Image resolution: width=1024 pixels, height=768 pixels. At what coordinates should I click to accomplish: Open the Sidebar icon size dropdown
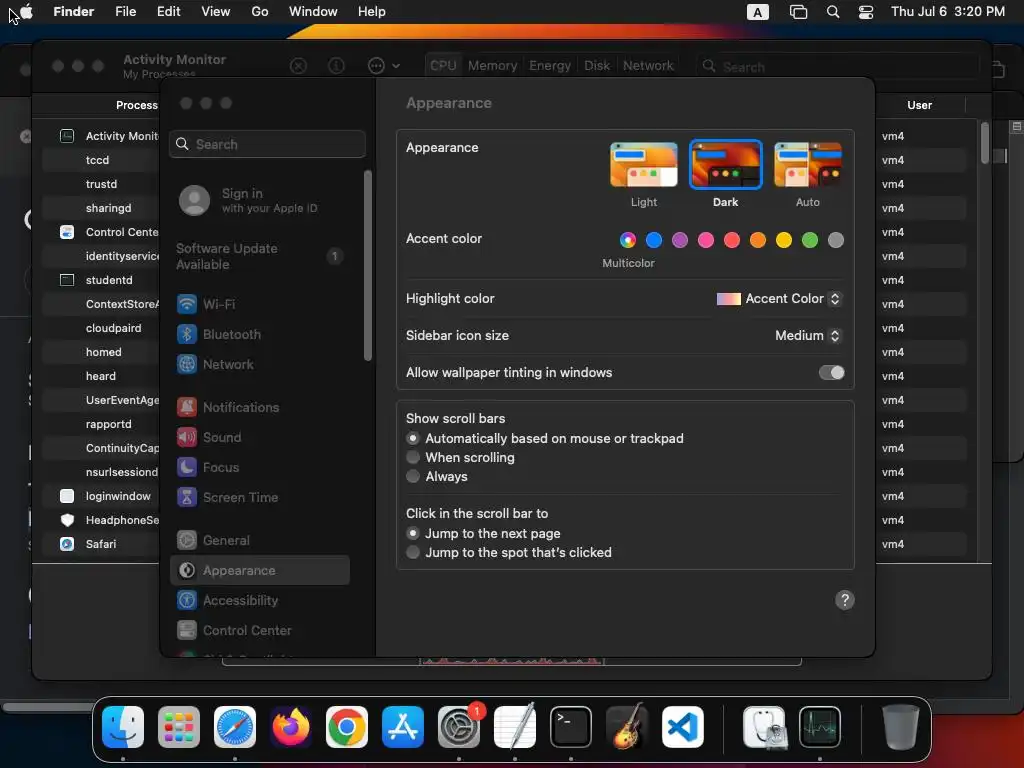click(x=808, y=336)
